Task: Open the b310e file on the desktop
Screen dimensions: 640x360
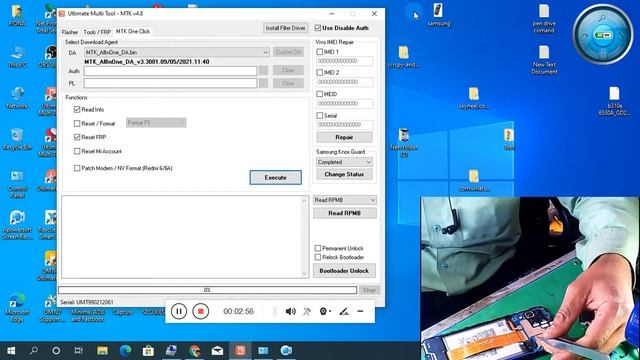Action: coord(614,101)
